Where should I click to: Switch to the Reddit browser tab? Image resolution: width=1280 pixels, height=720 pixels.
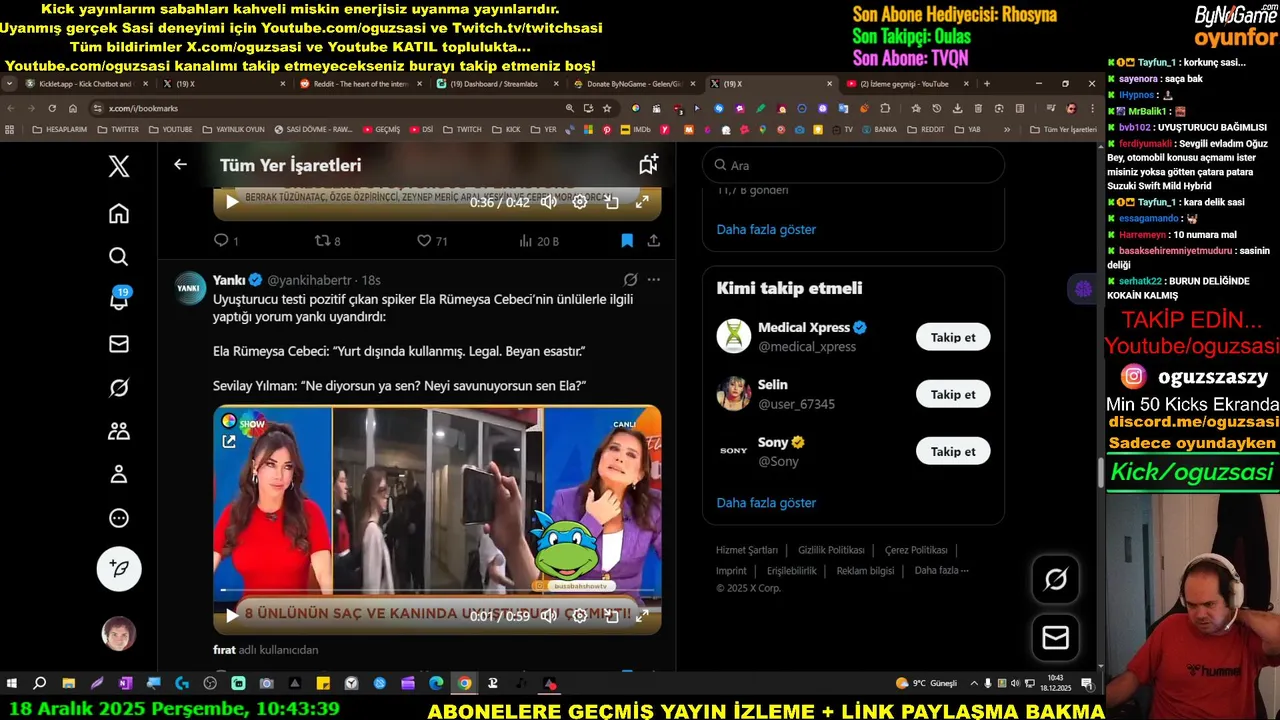point(361,84)
